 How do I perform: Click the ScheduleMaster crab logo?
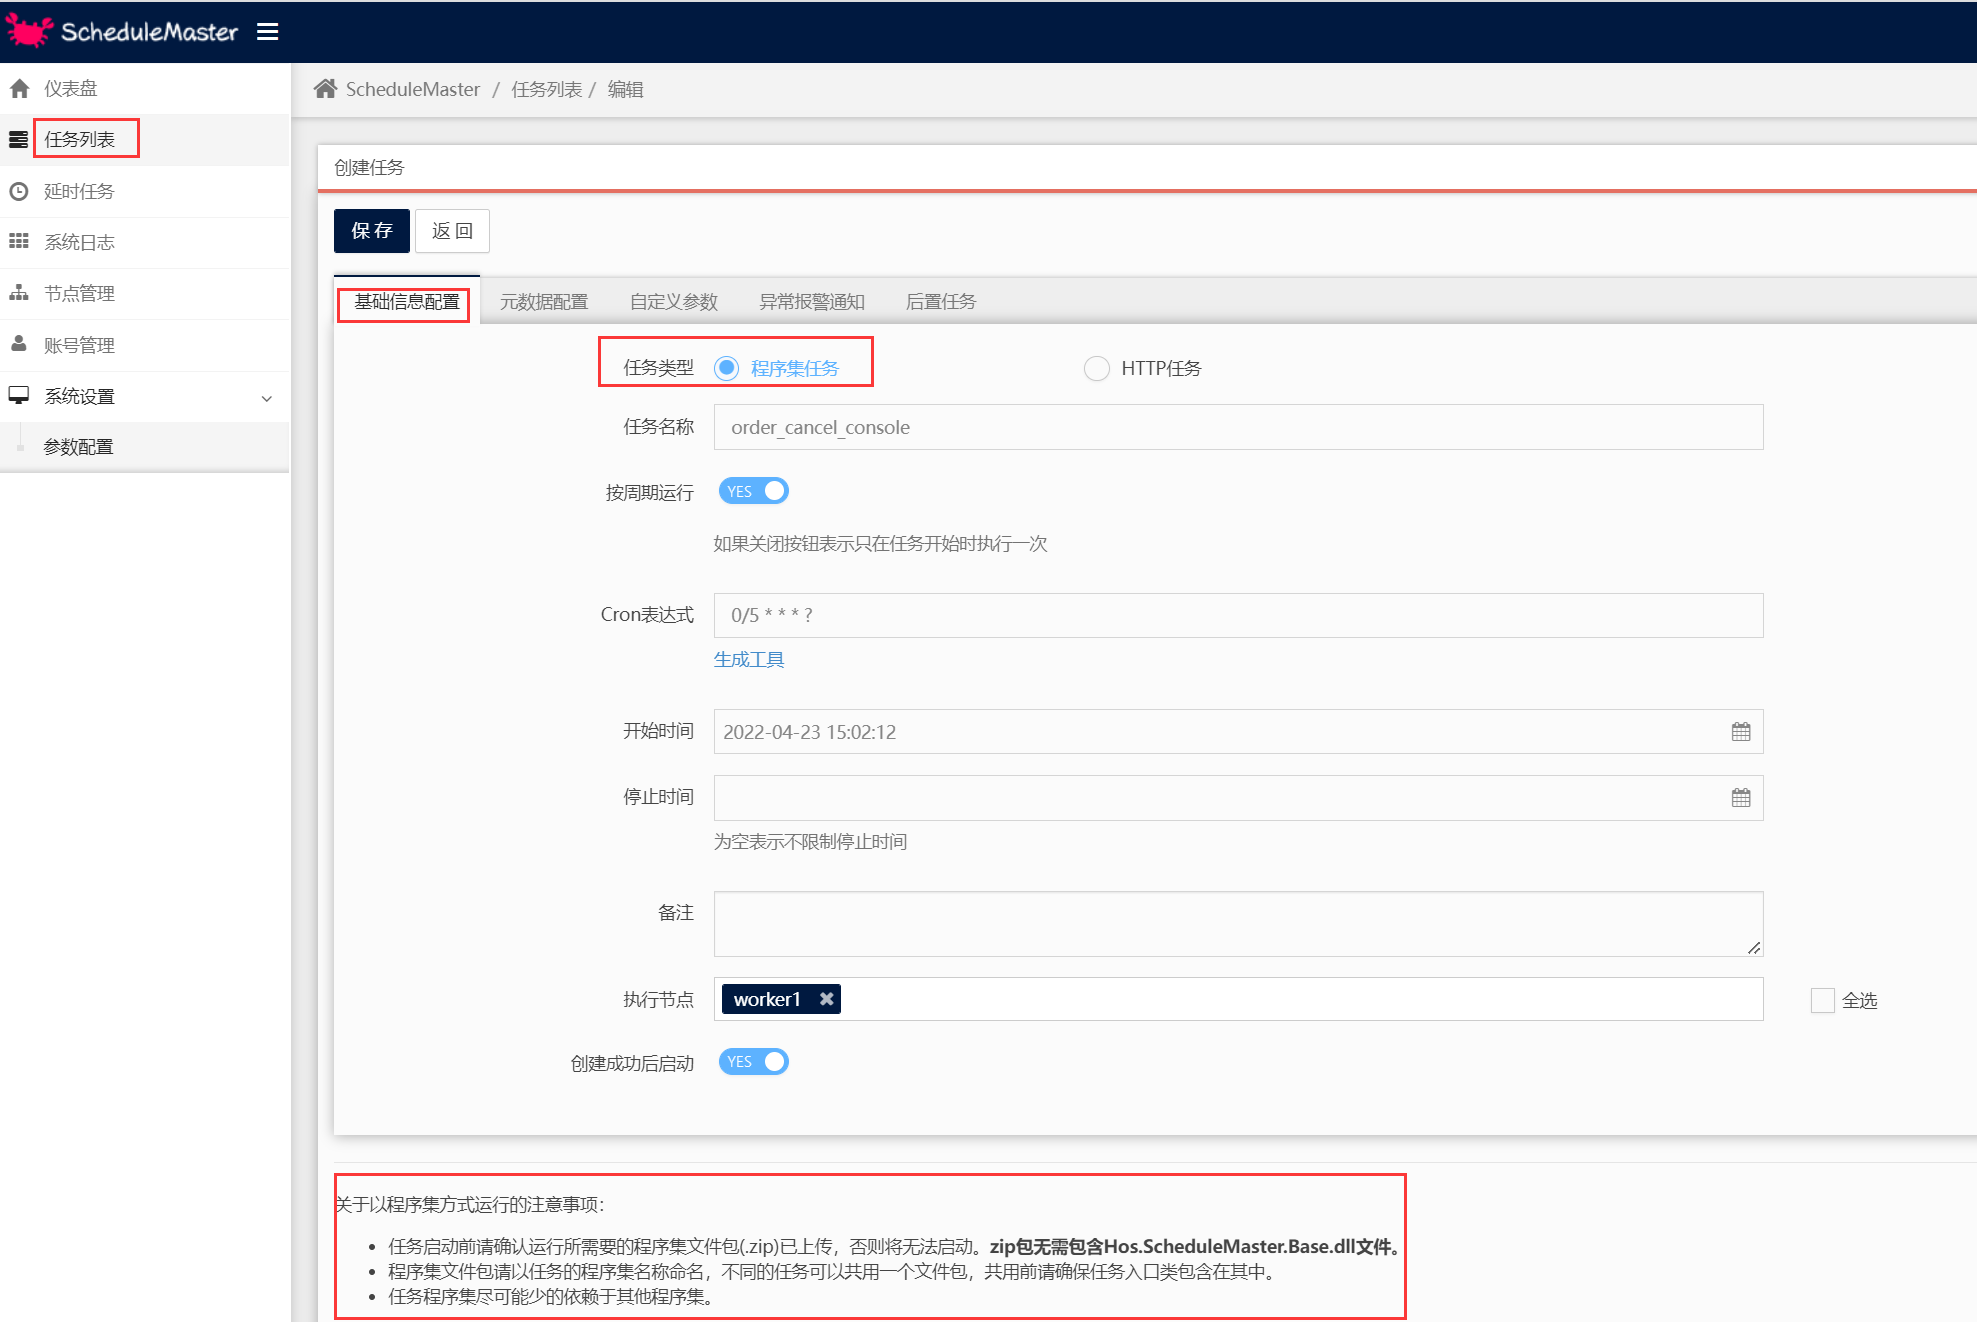coord(29,31)
